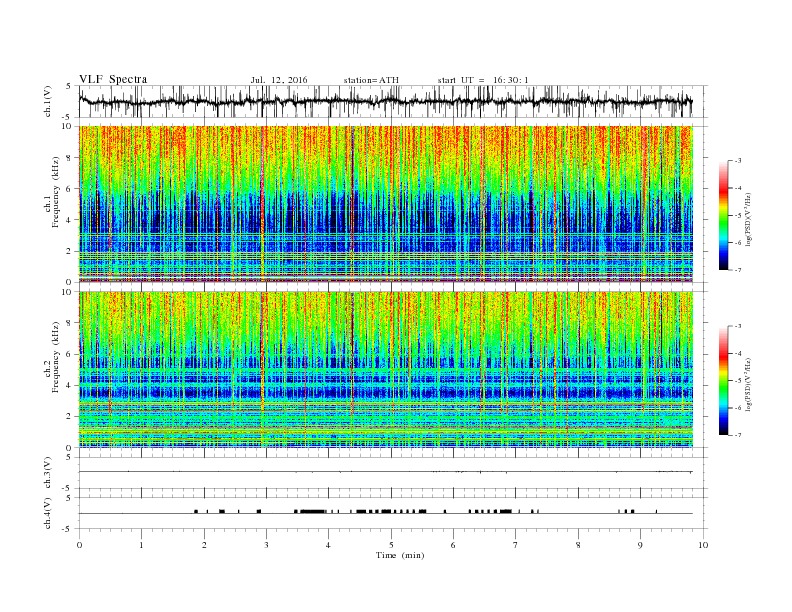
Task: Click the "ch.1(V)" waveform axis label
Action: [x=48, y=101]
